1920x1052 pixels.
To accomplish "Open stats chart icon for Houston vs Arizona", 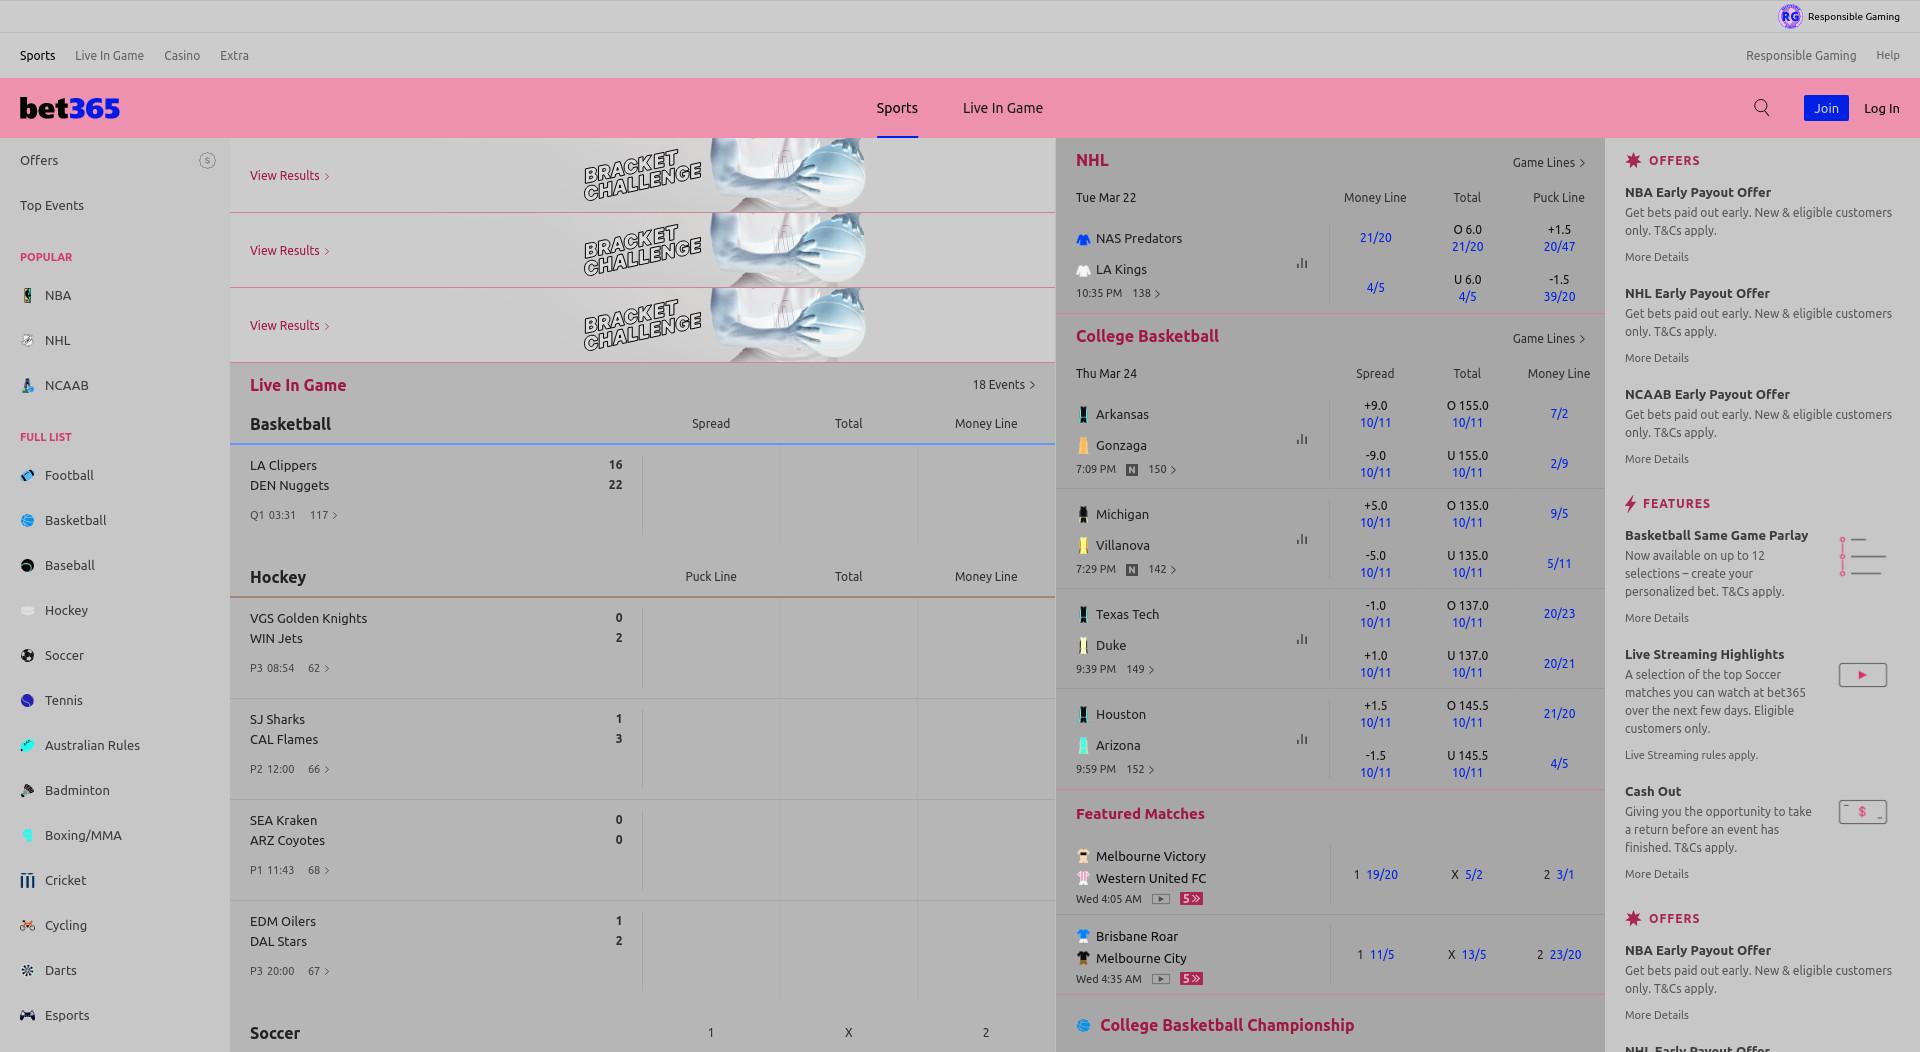I will point(1302,739).
